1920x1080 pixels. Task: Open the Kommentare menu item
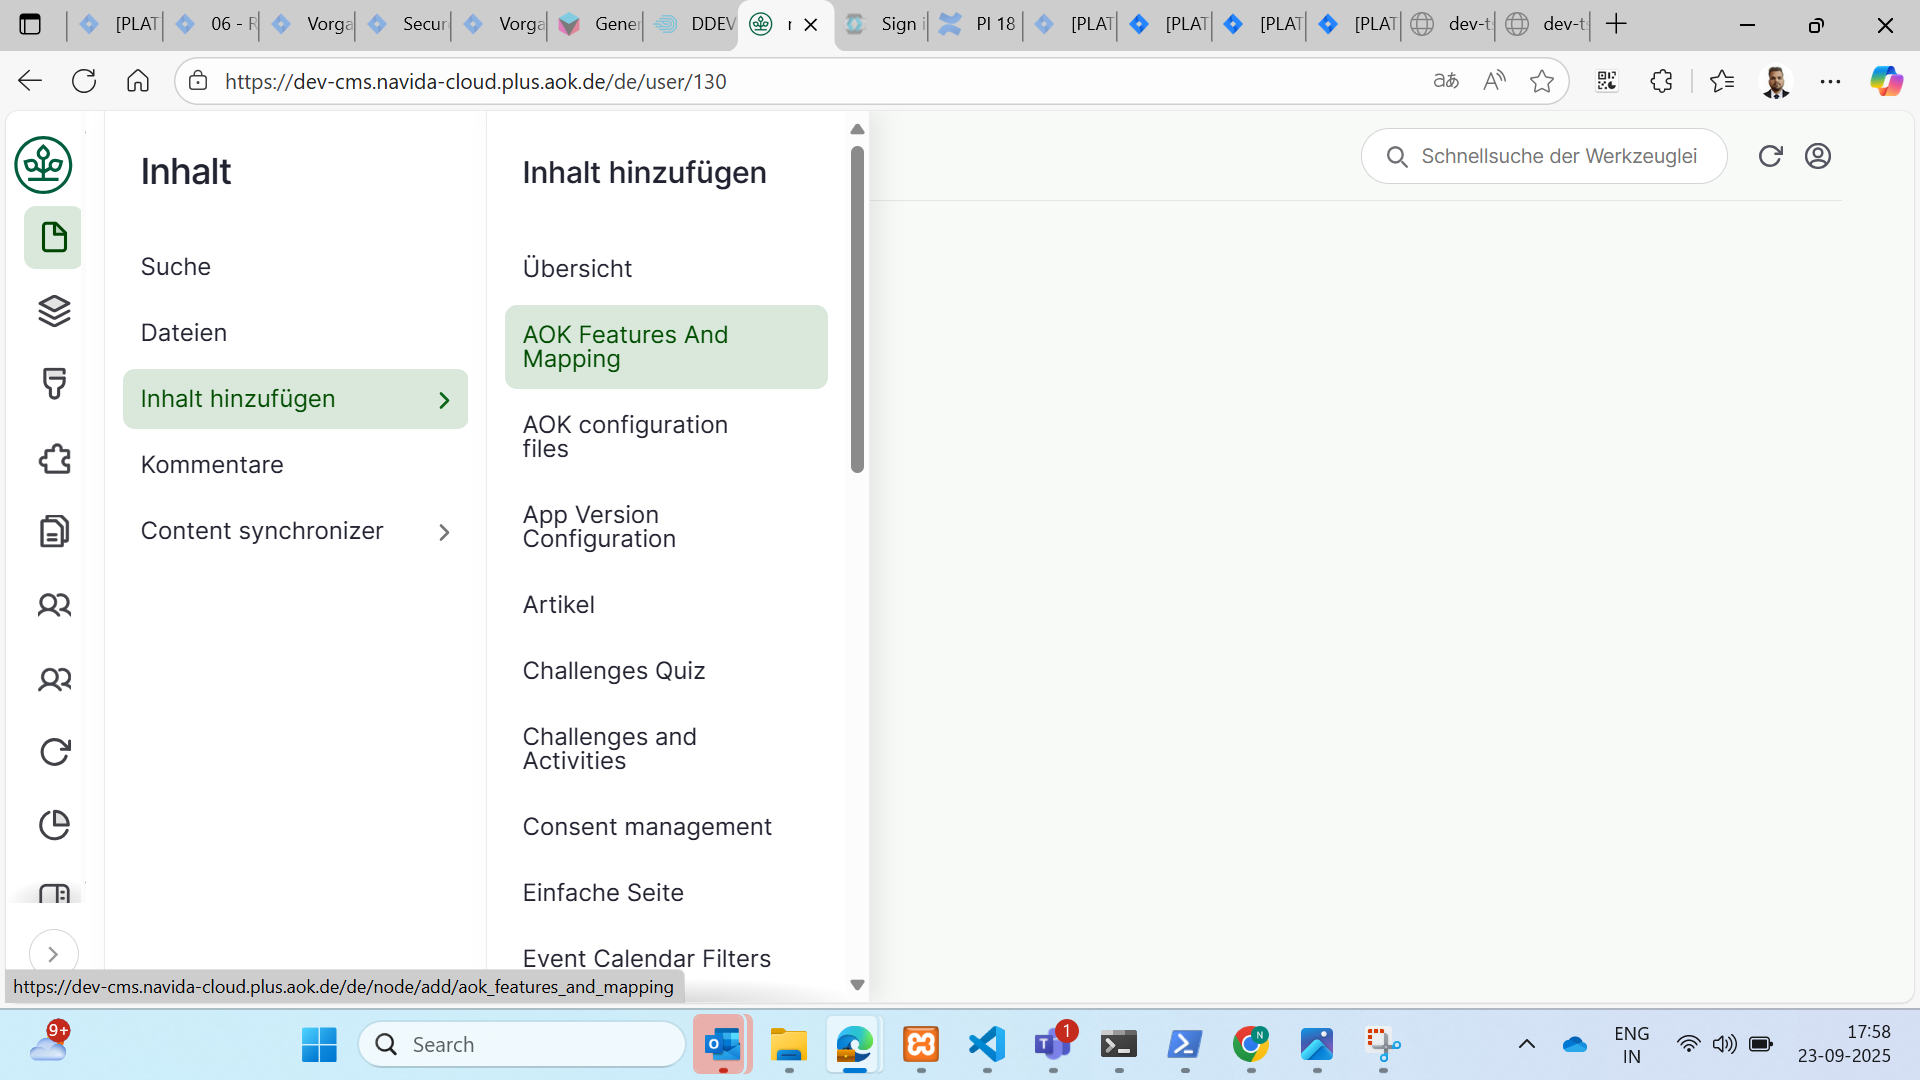212,465
